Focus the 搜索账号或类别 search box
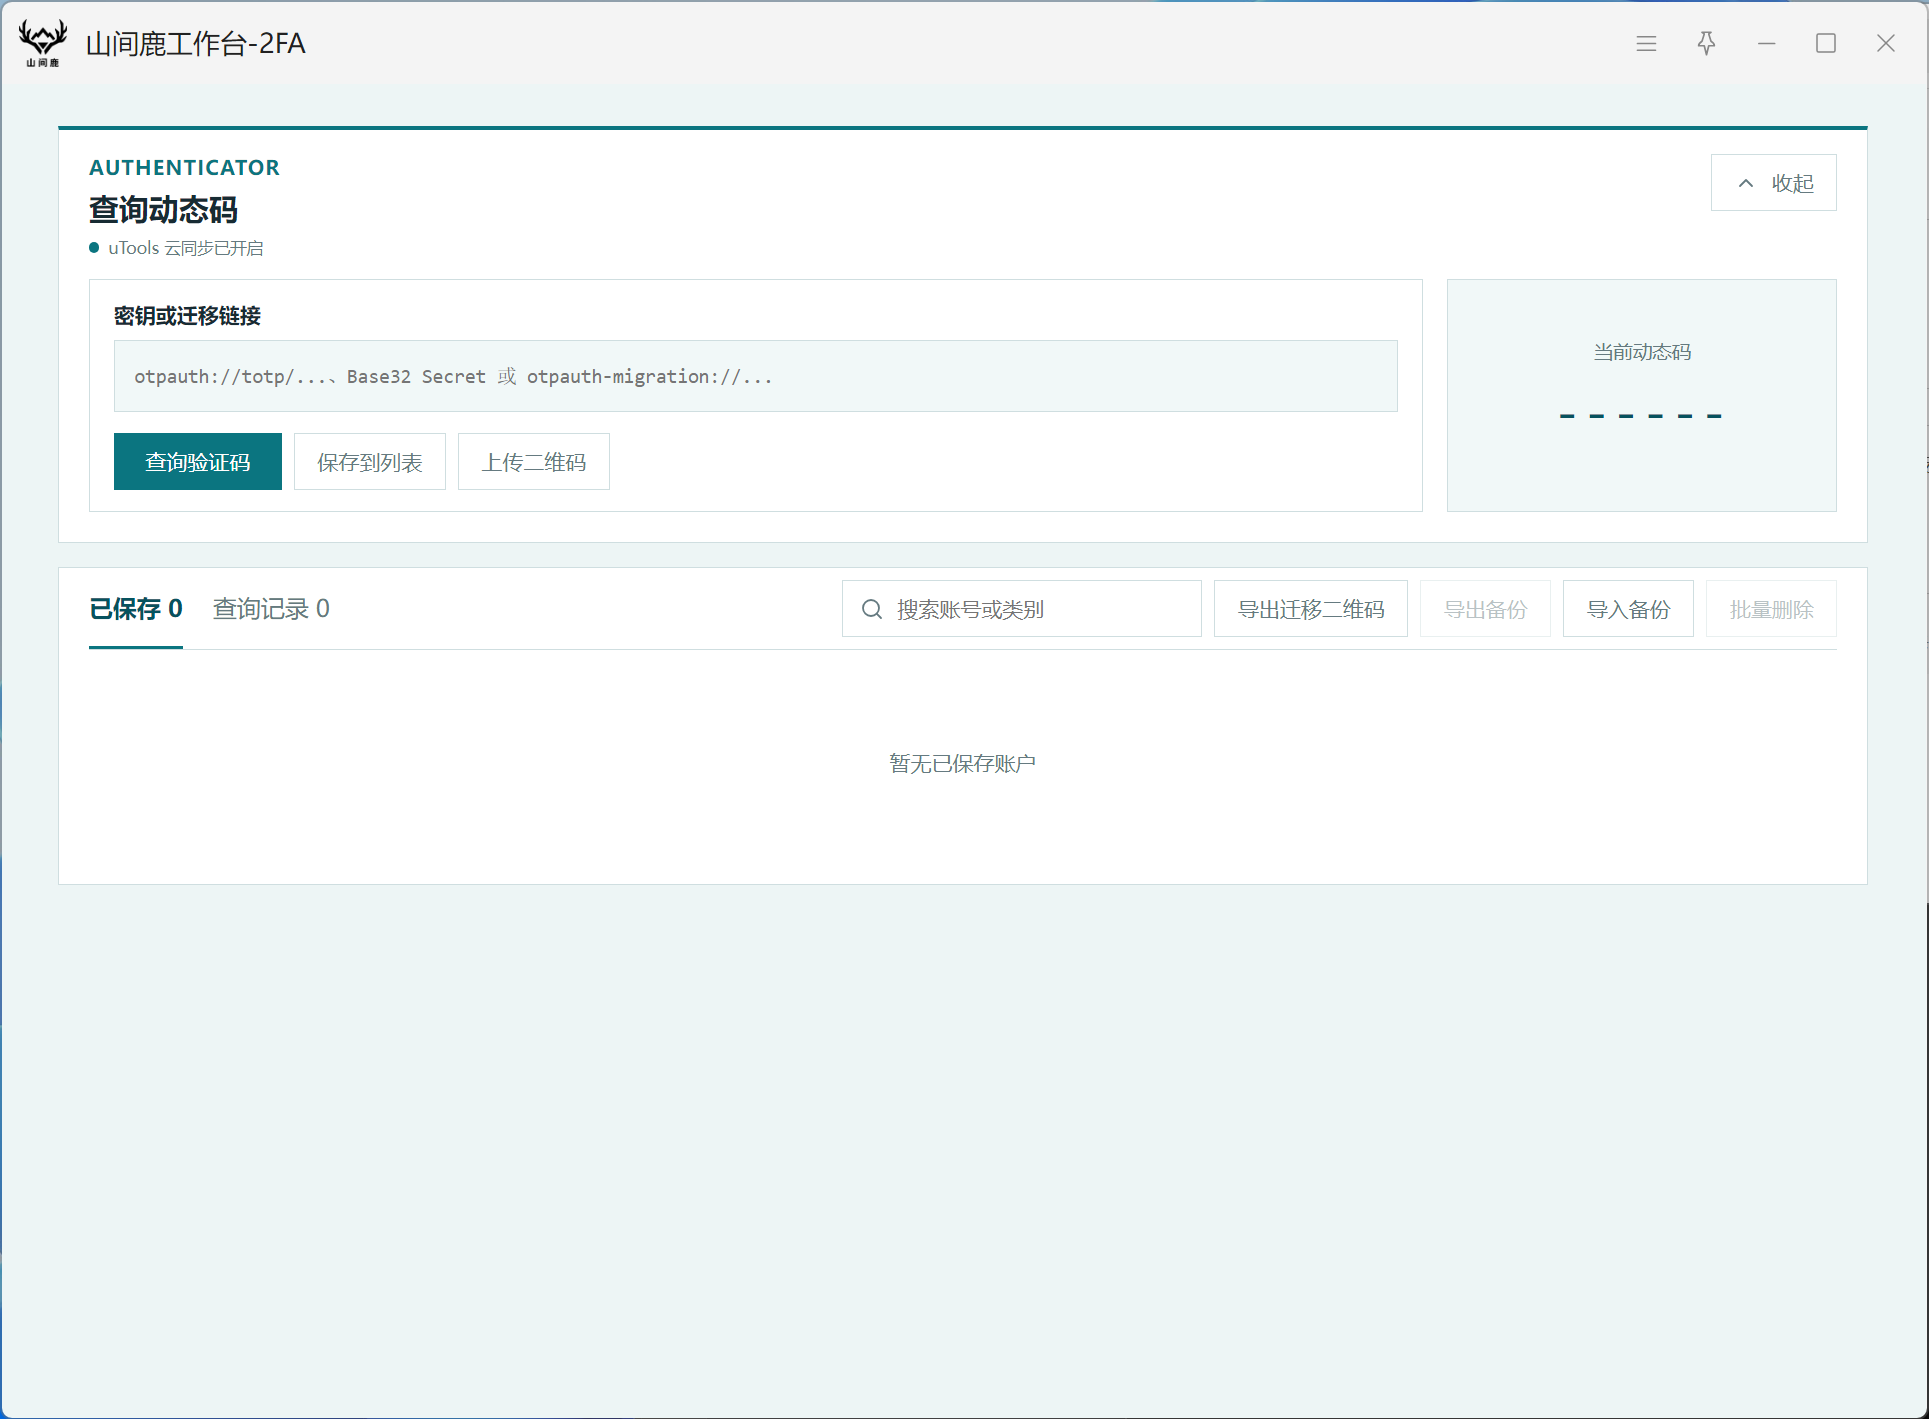The height and width of the screenshot is (1419, 1929). coord(1021,609)
